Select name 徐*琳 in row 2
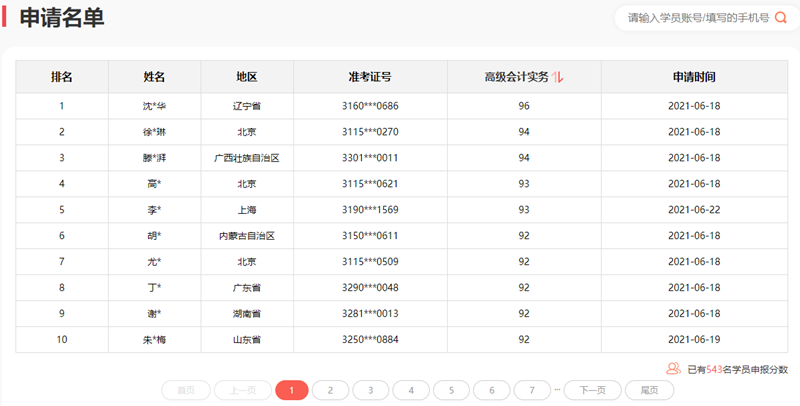800x406 pixels. [x=154, y=132]
